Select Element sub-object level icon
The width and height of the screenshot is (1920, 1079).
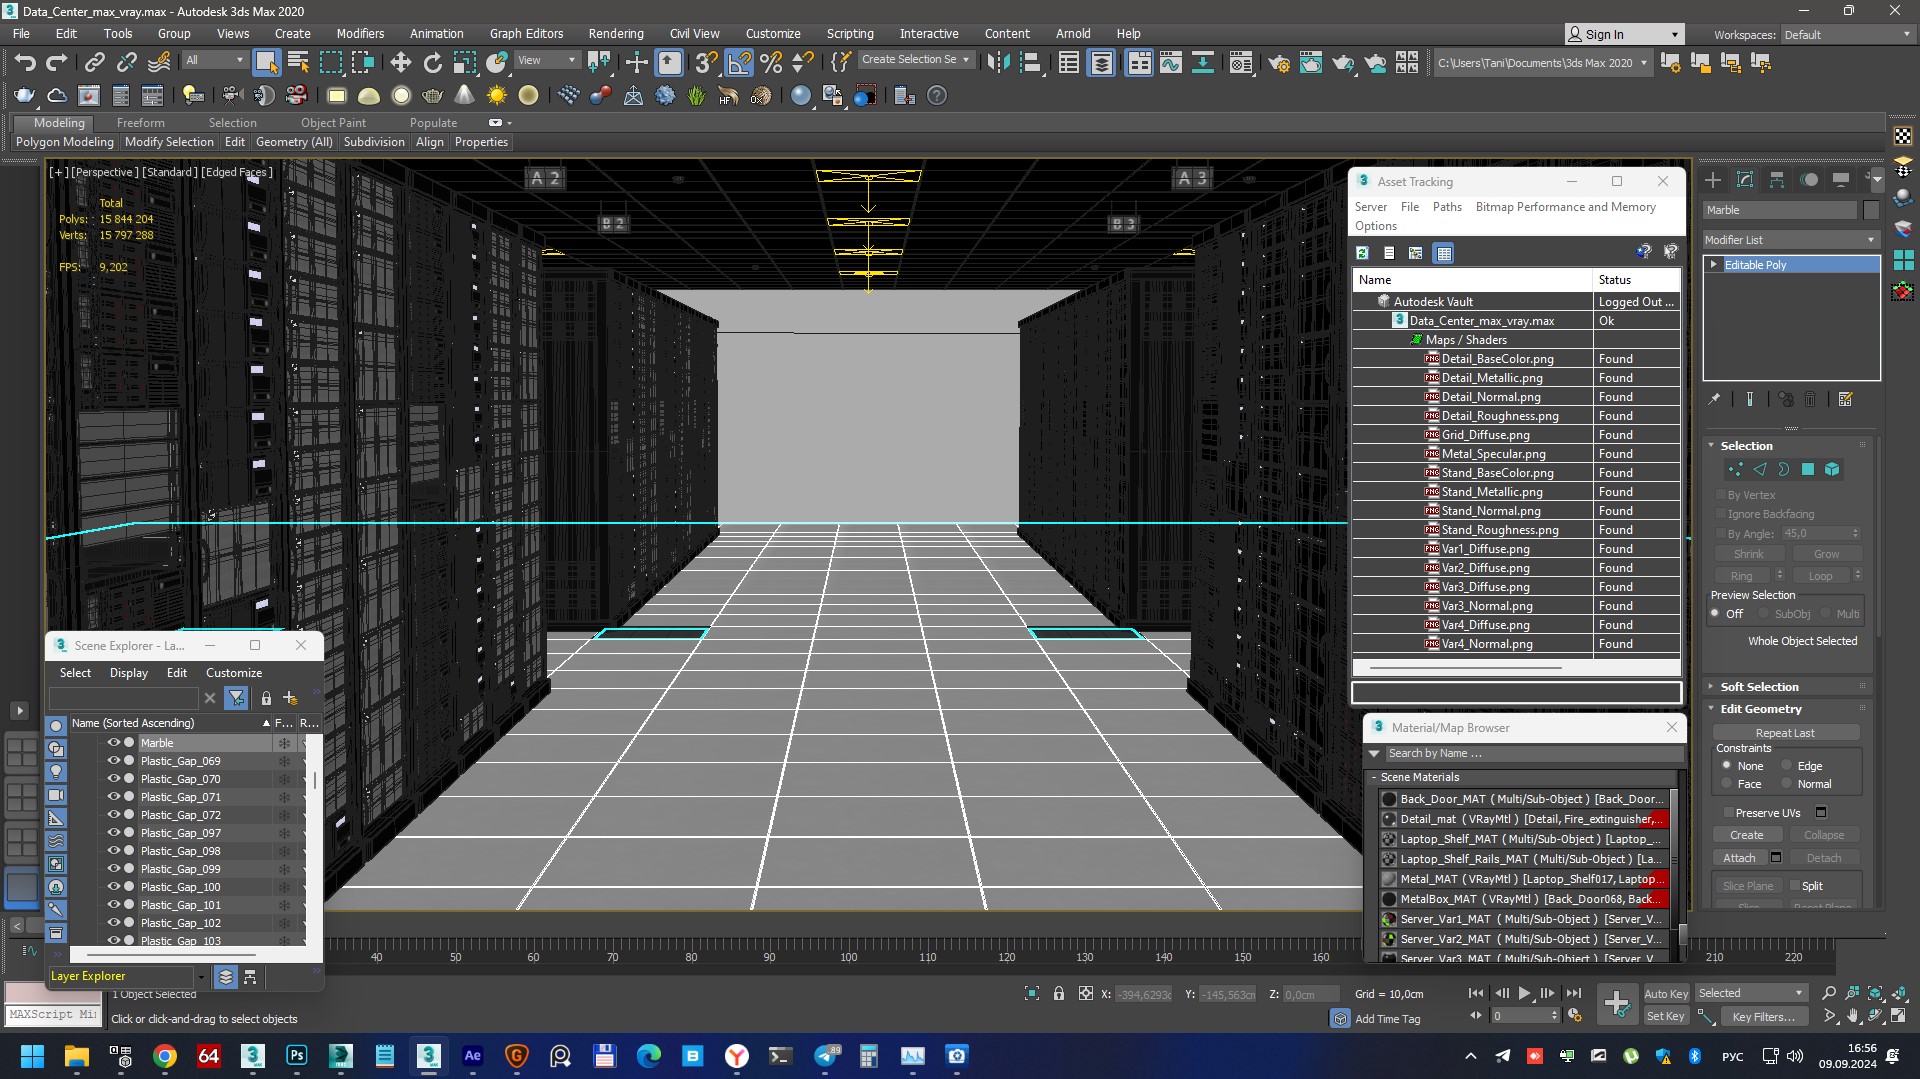1832,469
